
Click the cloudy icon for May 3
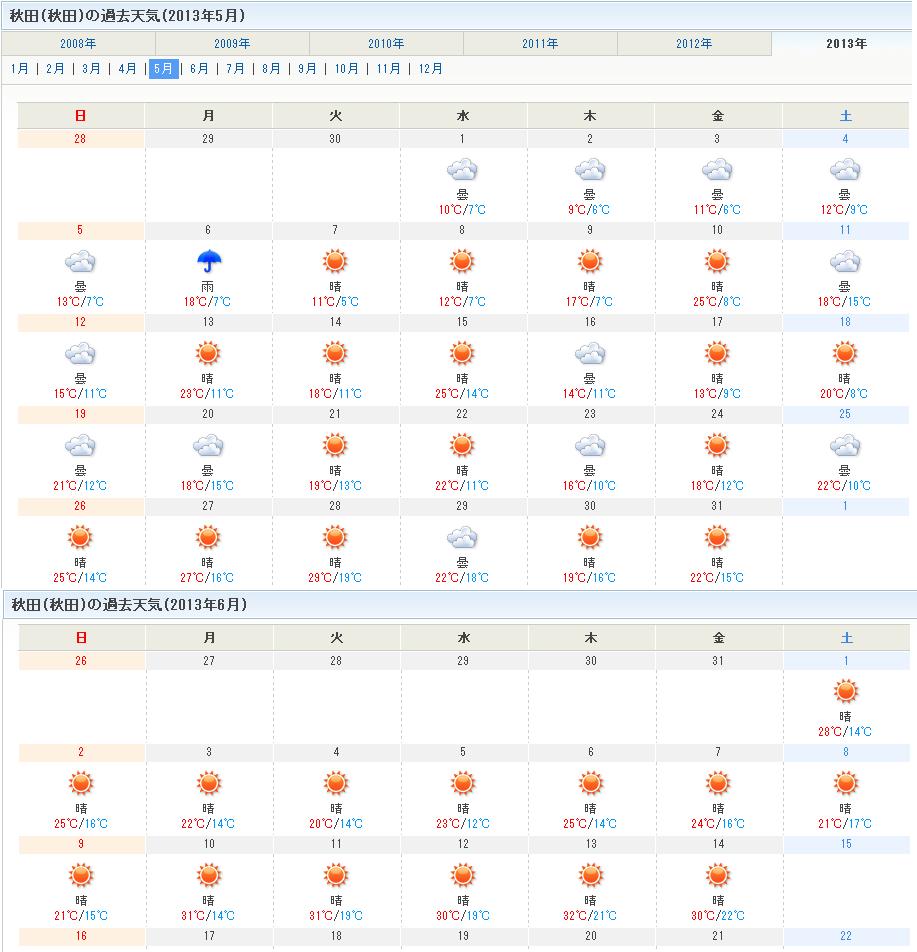tap(717, 170)
